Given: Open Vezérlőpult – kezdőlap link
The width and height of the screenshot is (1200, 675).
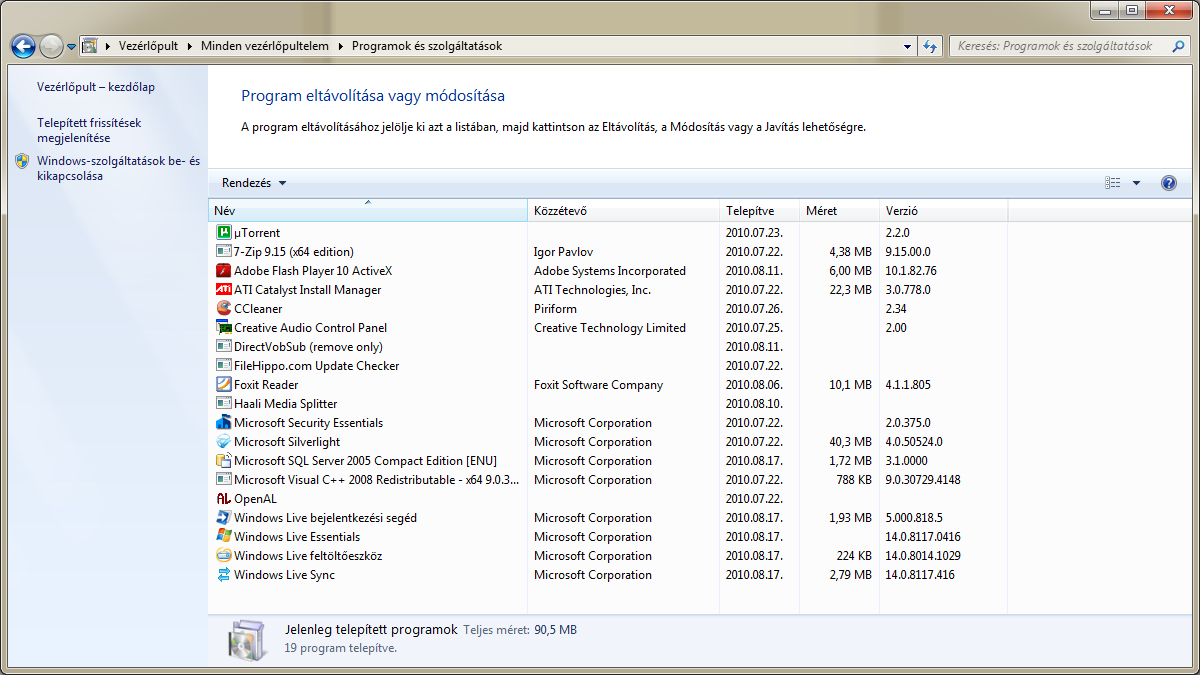Looking at the screenshot, I should [x=96, y=87].
